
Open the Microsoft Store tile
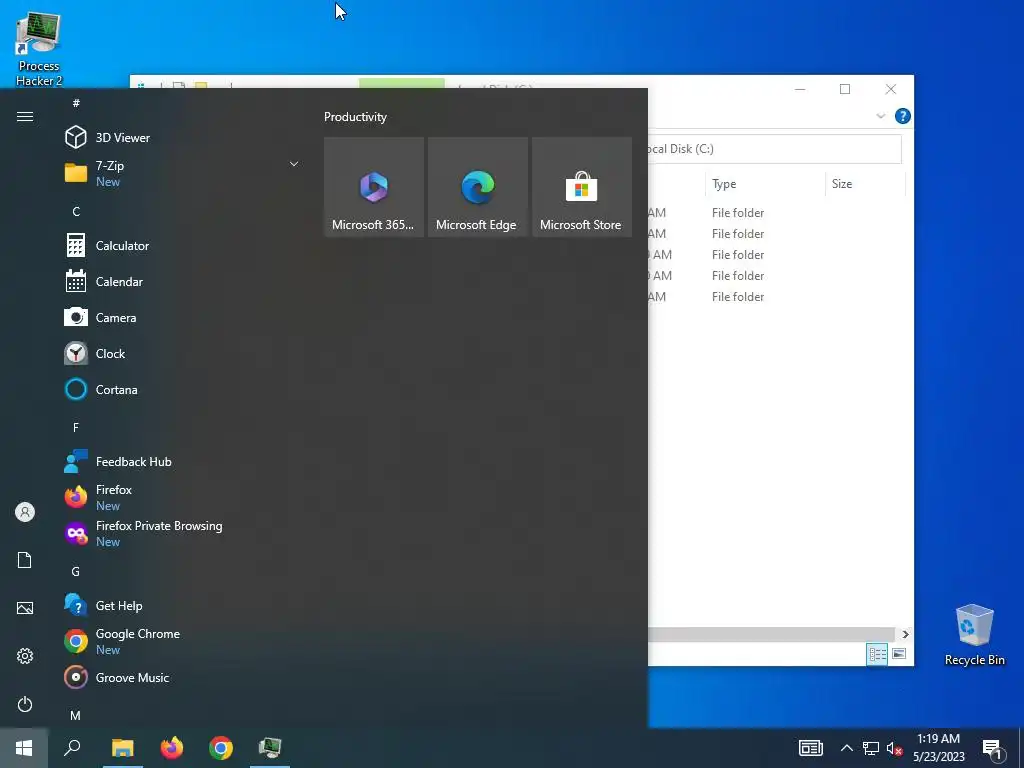coord(581,187)
